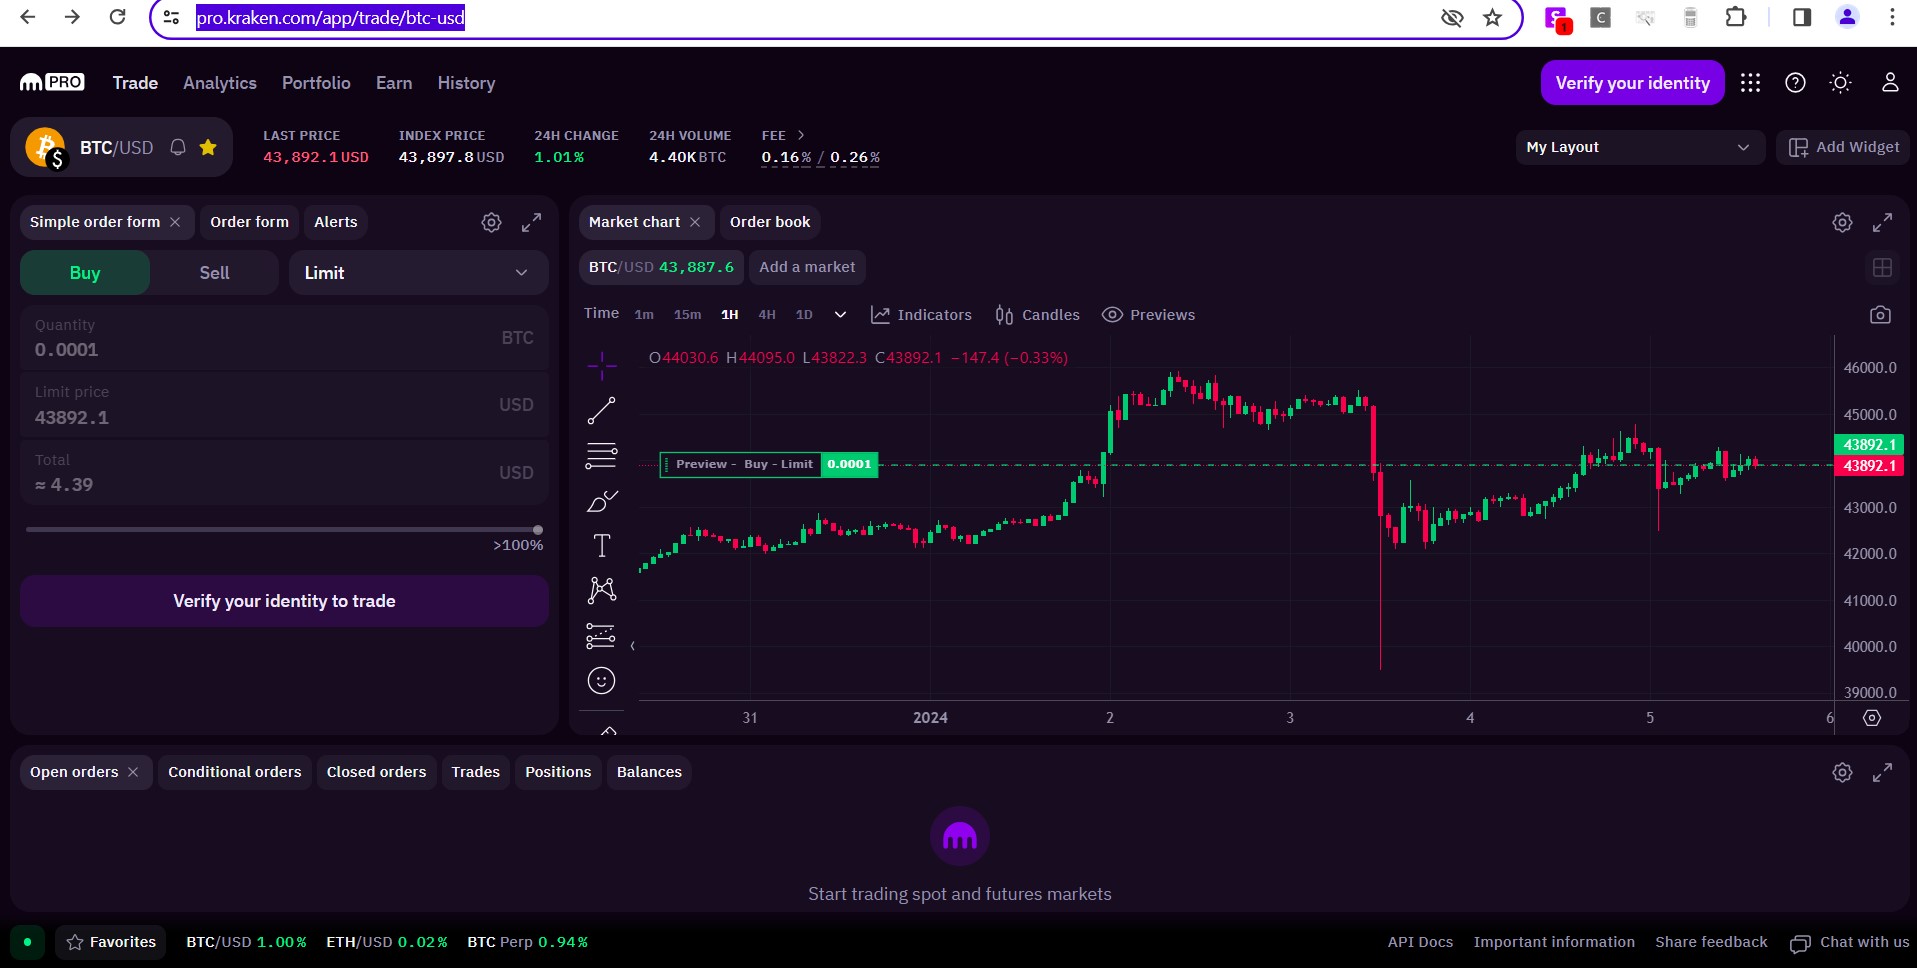
Task: Click the Quantity input field
Action: (284, 338)
